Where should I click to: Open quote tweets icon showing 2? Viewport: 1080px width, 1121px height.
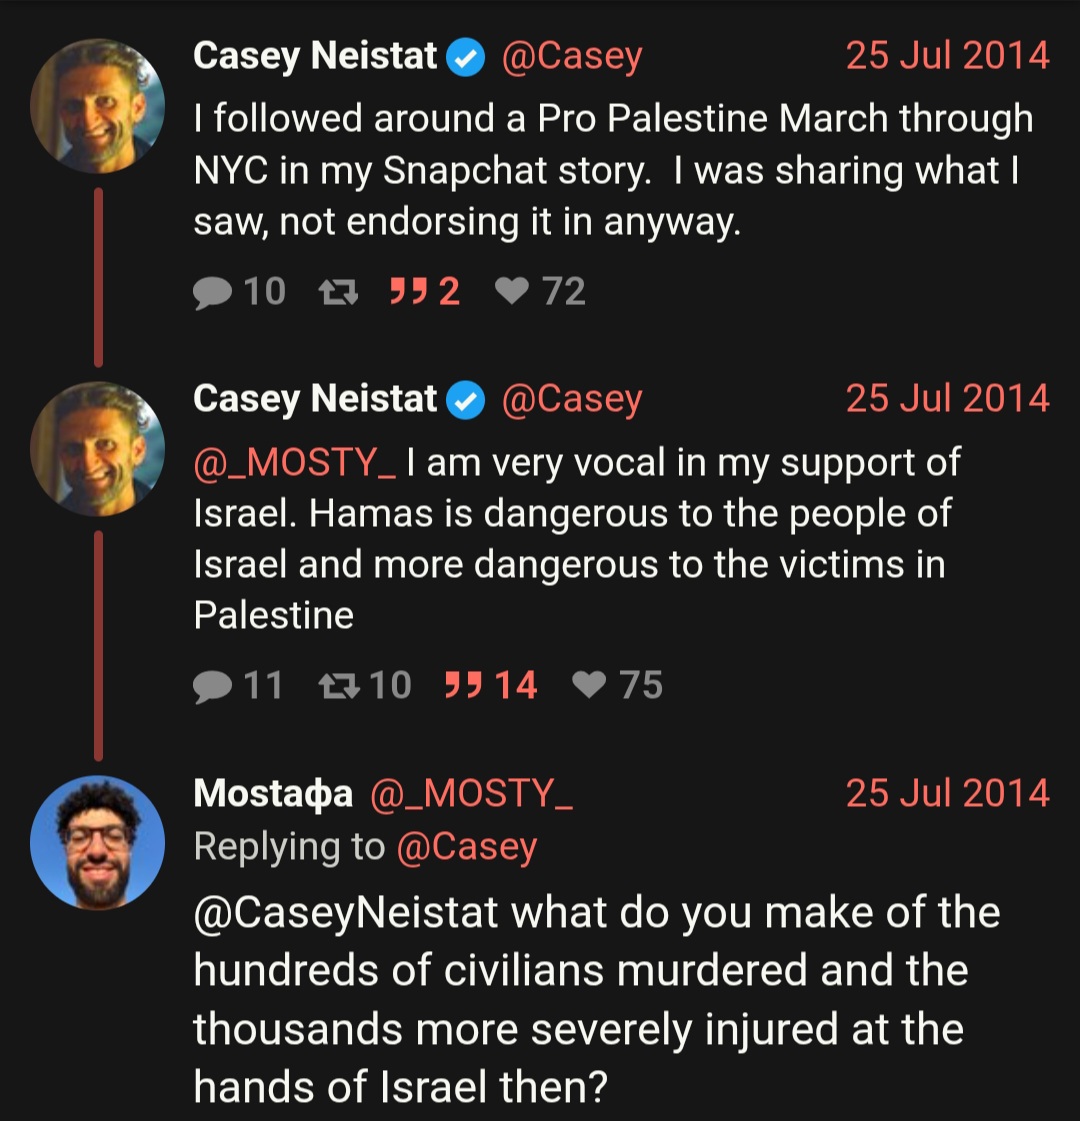pos(408,291)
